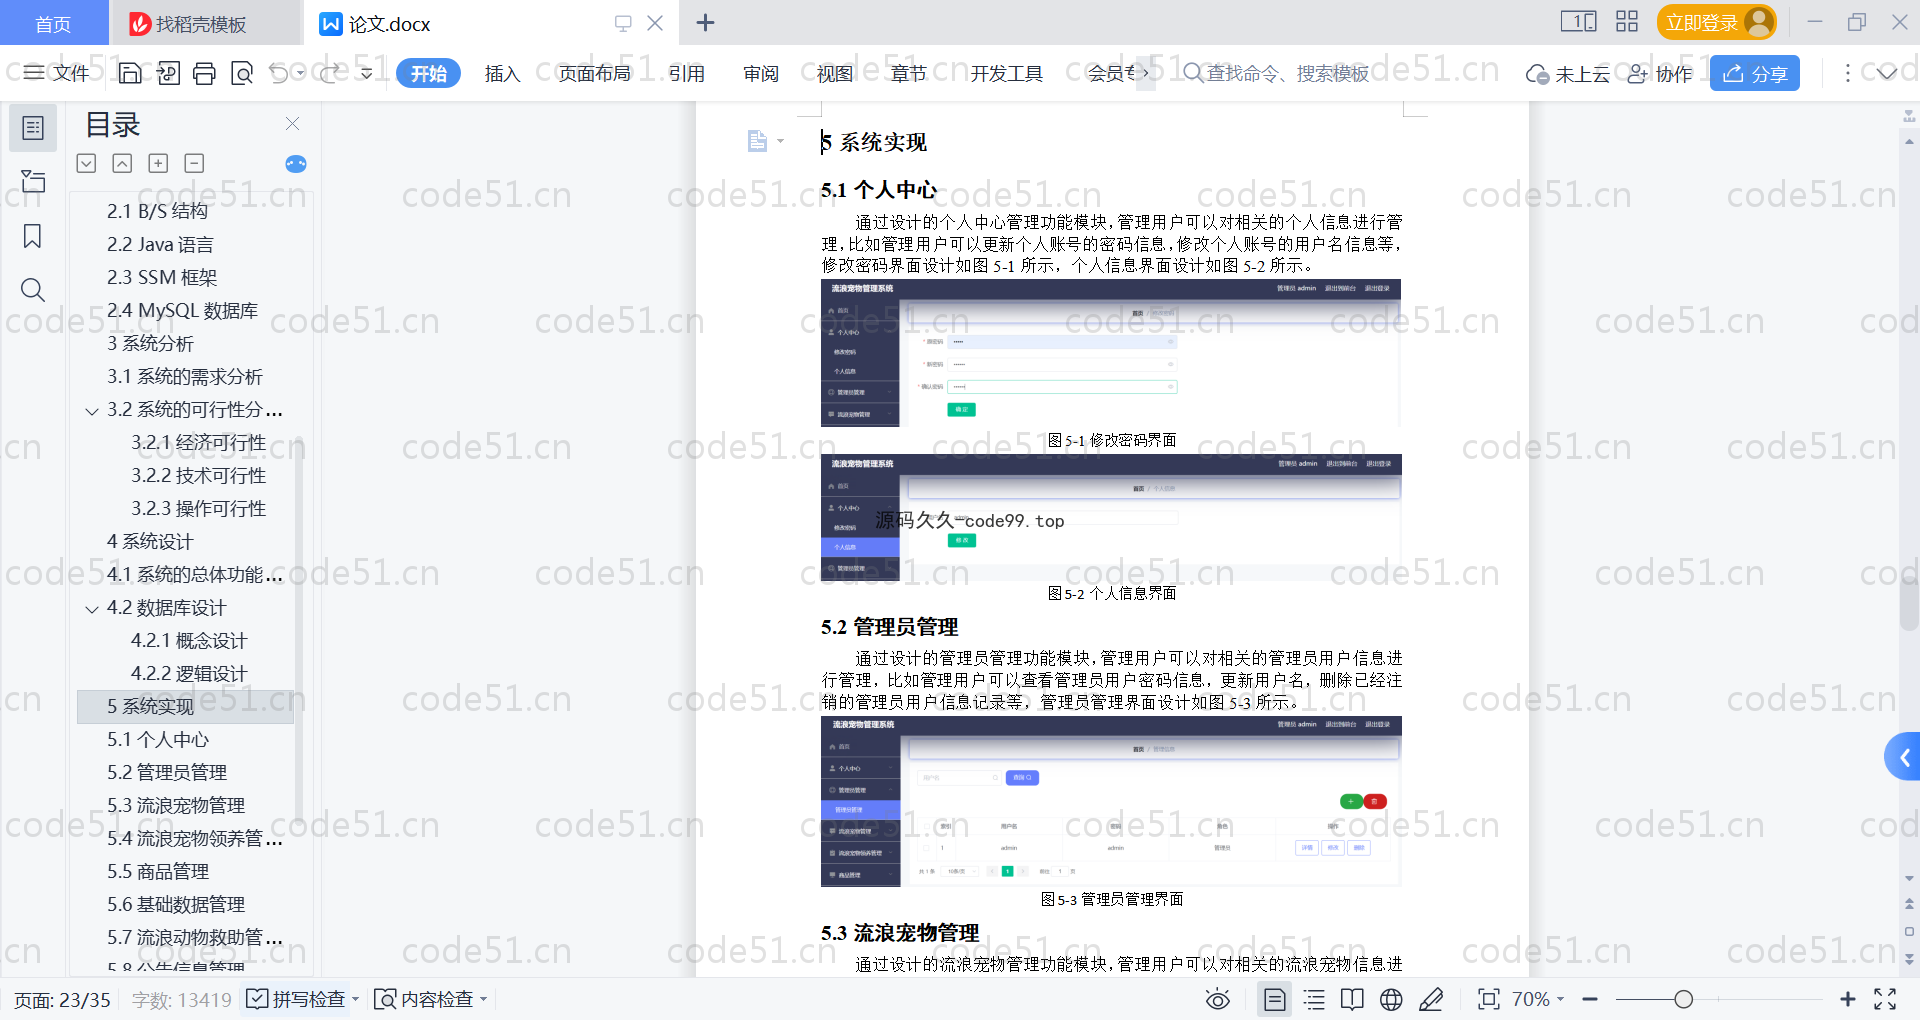Open the quick access toolbar customize dropdown
Viewport: 1920px width, 1020px height.
pos(367,73)
